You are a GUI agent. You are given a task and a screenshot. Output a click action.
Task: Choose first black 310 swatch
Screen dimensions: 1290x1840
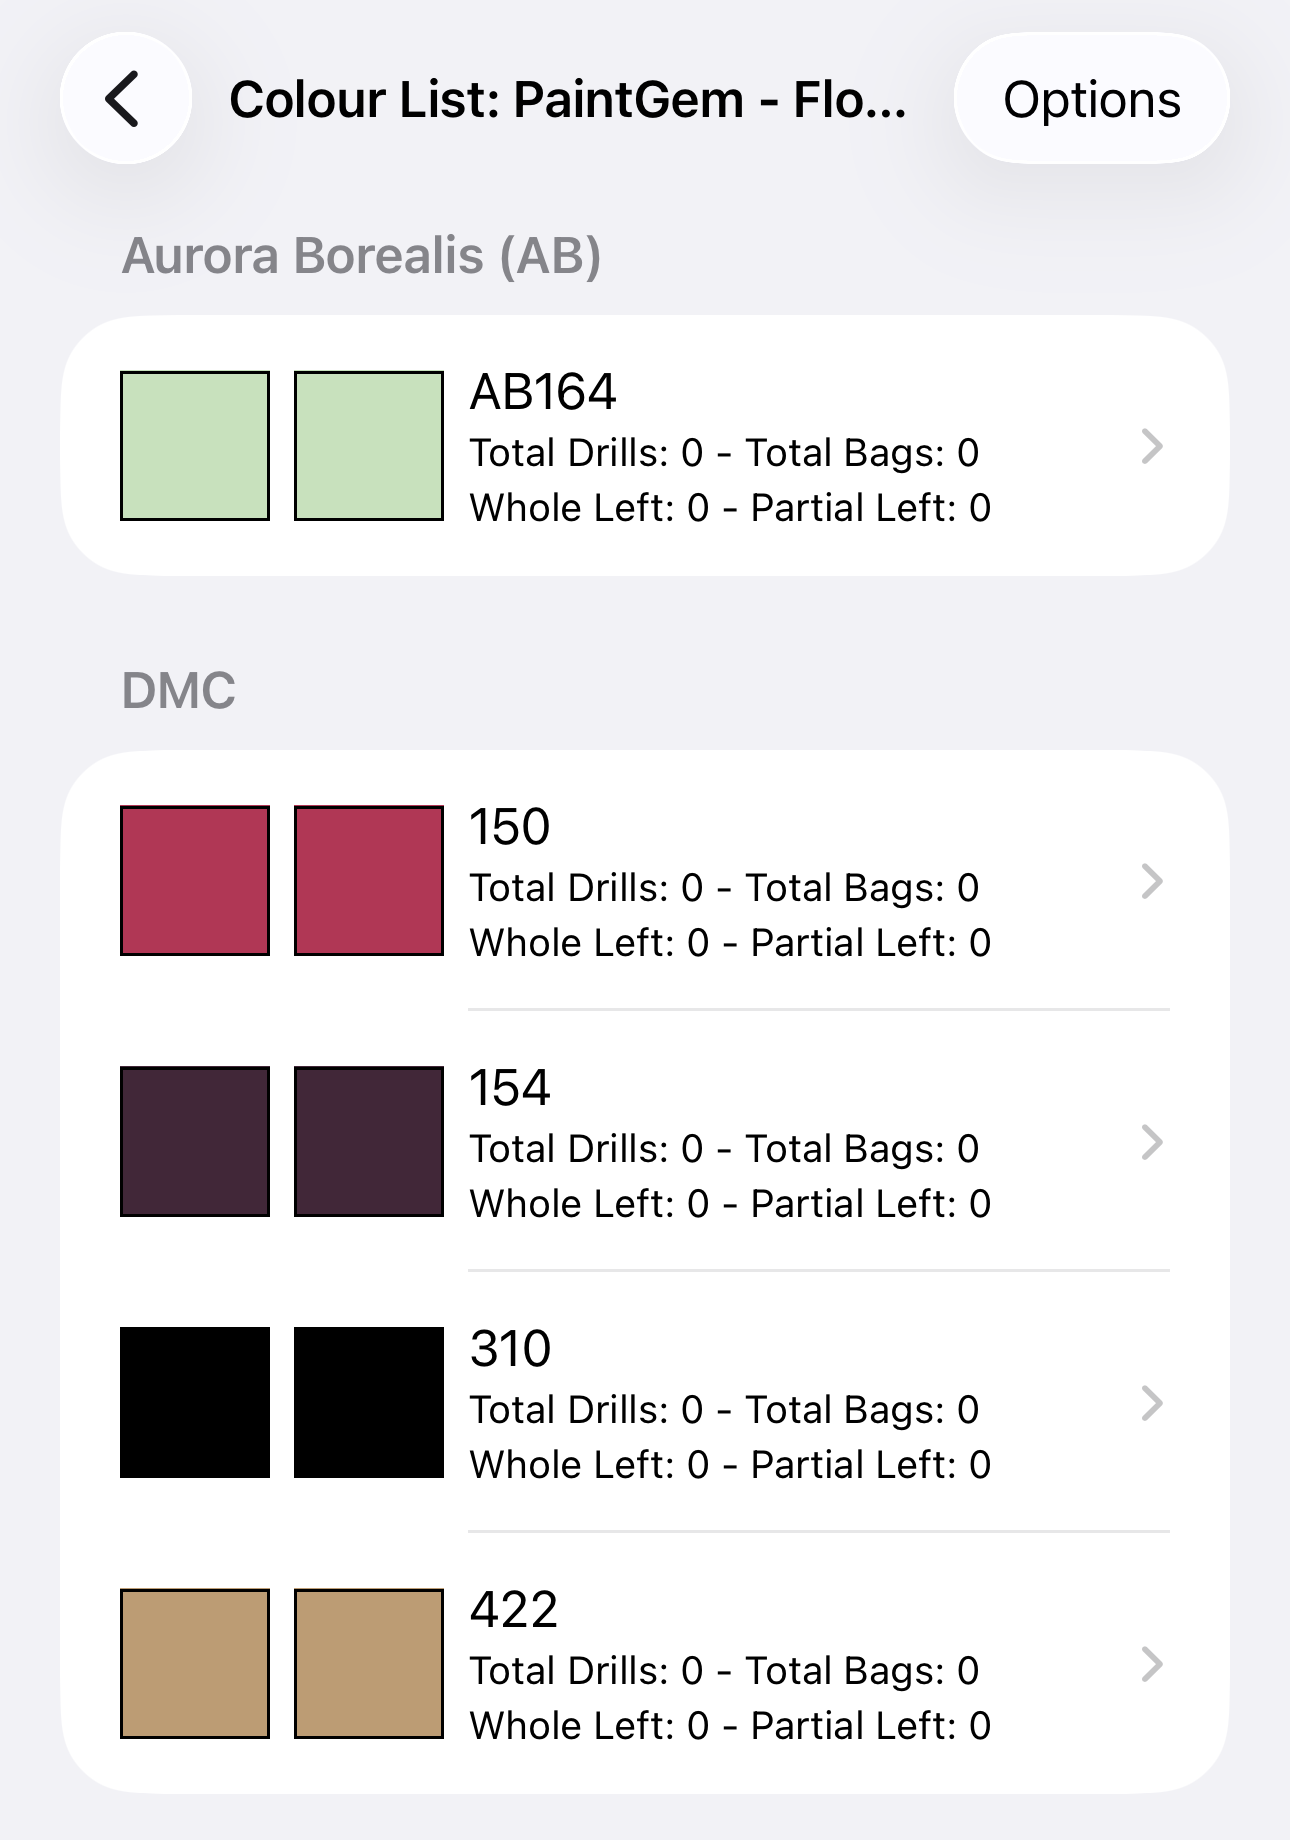tap(195, 1403)
